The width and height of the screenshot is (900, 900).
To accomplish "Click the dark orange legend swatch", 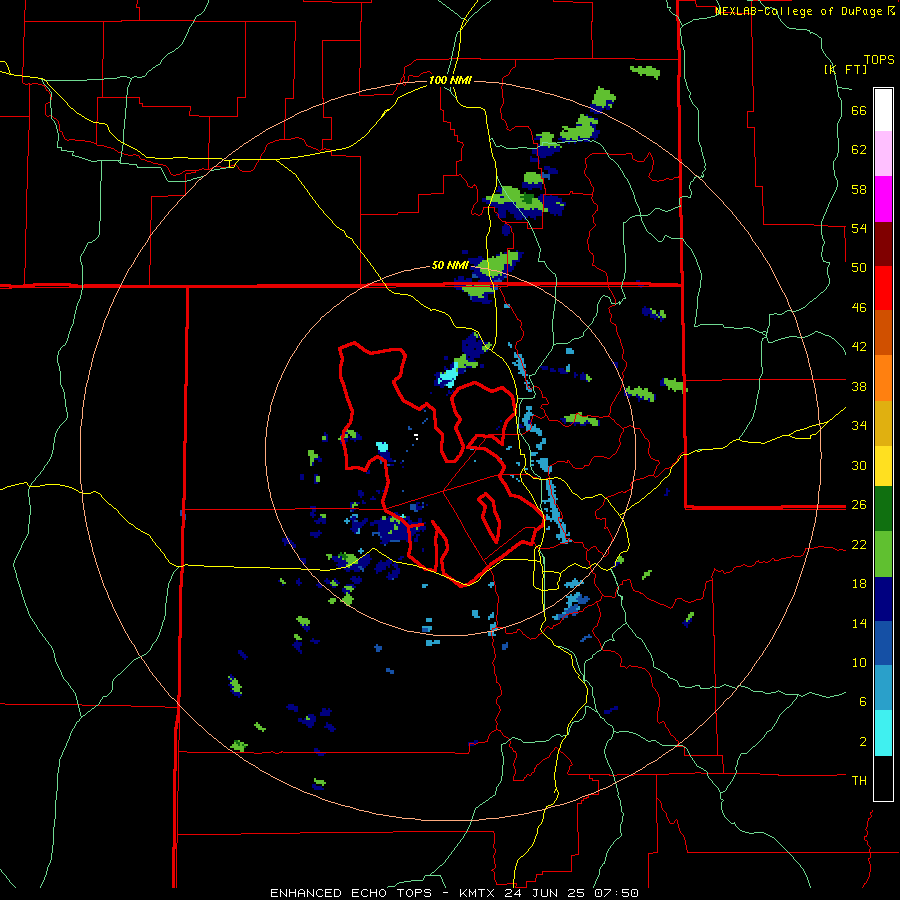I will tap(883, 333).
